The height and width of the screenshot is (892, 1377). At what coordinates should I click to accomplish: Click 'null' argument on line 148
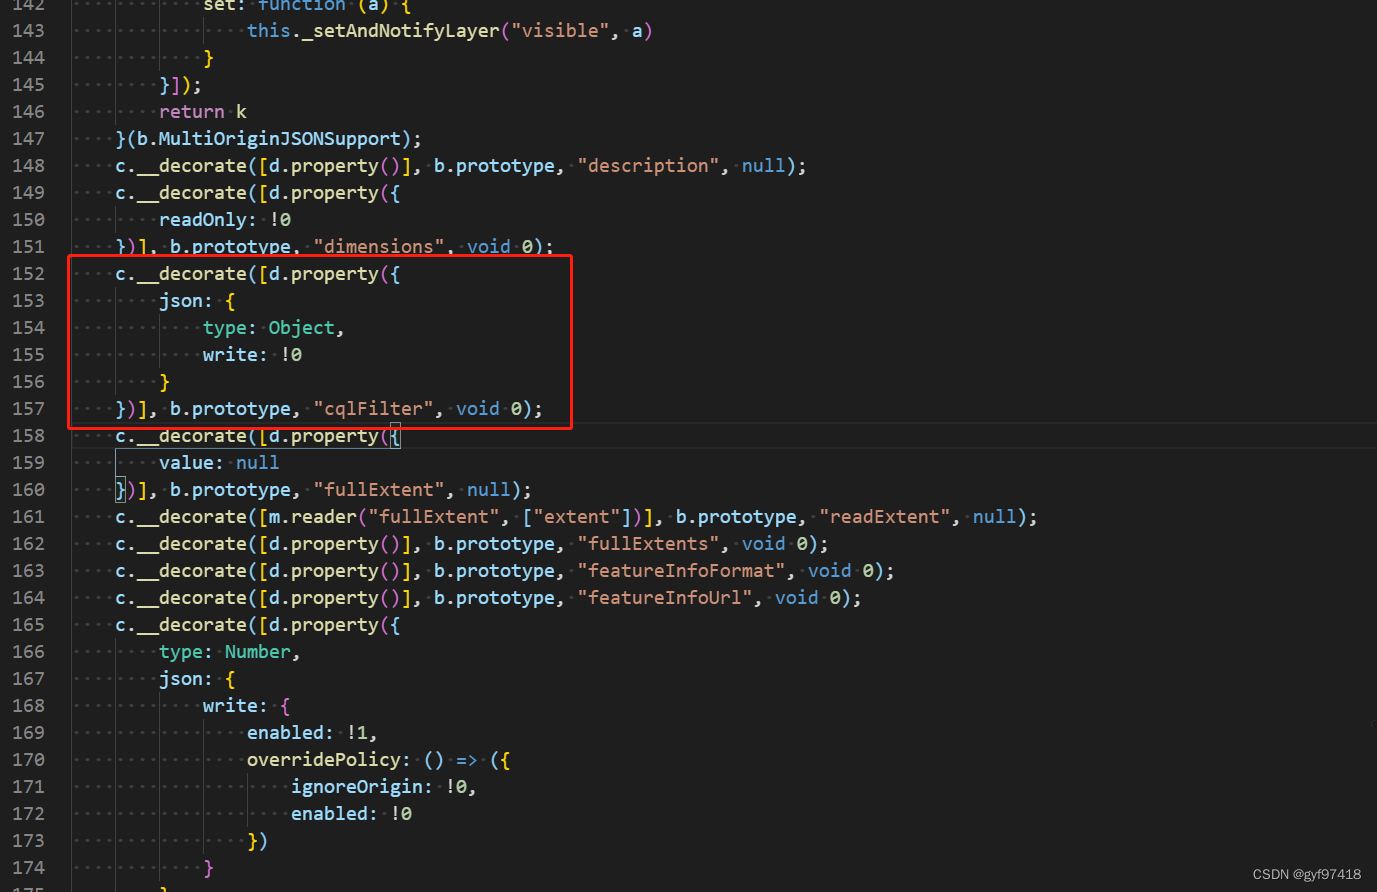(x=763, y=166)
